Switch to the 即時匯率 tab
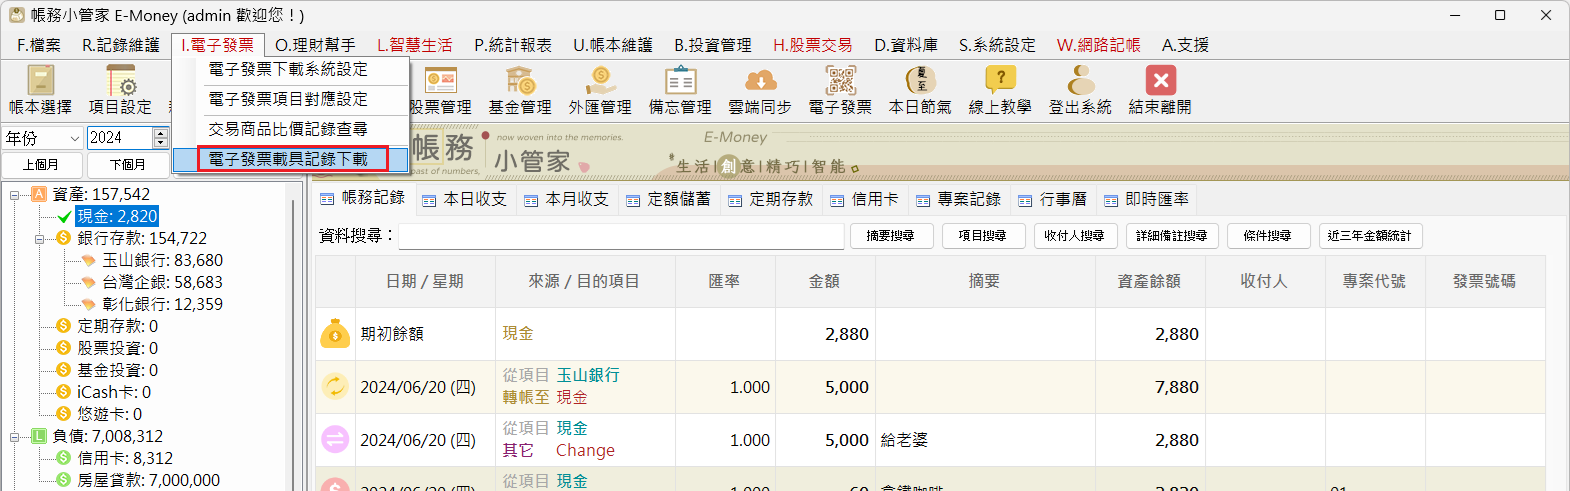The height and width of the screenshot is (491, 1570). pos(1147,199)
